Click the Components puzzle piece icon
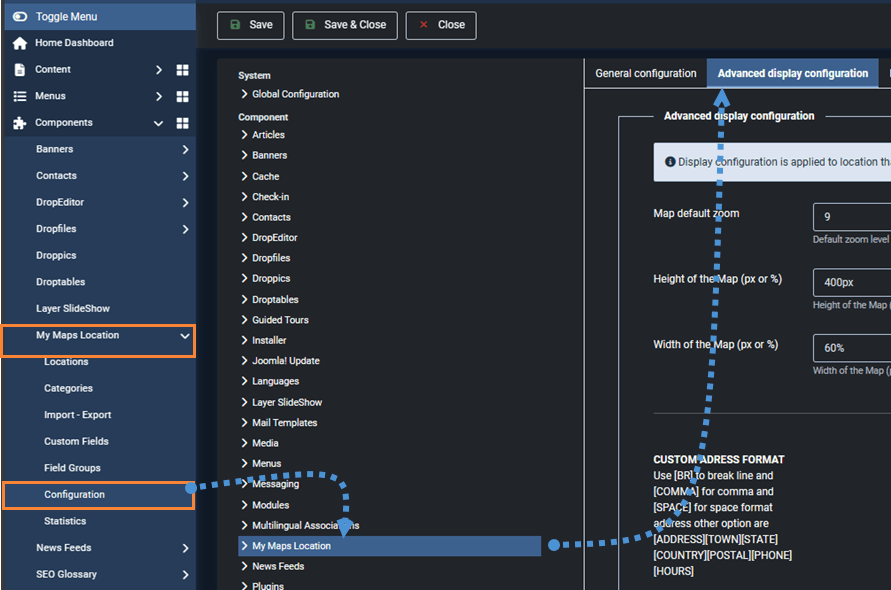 [x=20, y=123]
